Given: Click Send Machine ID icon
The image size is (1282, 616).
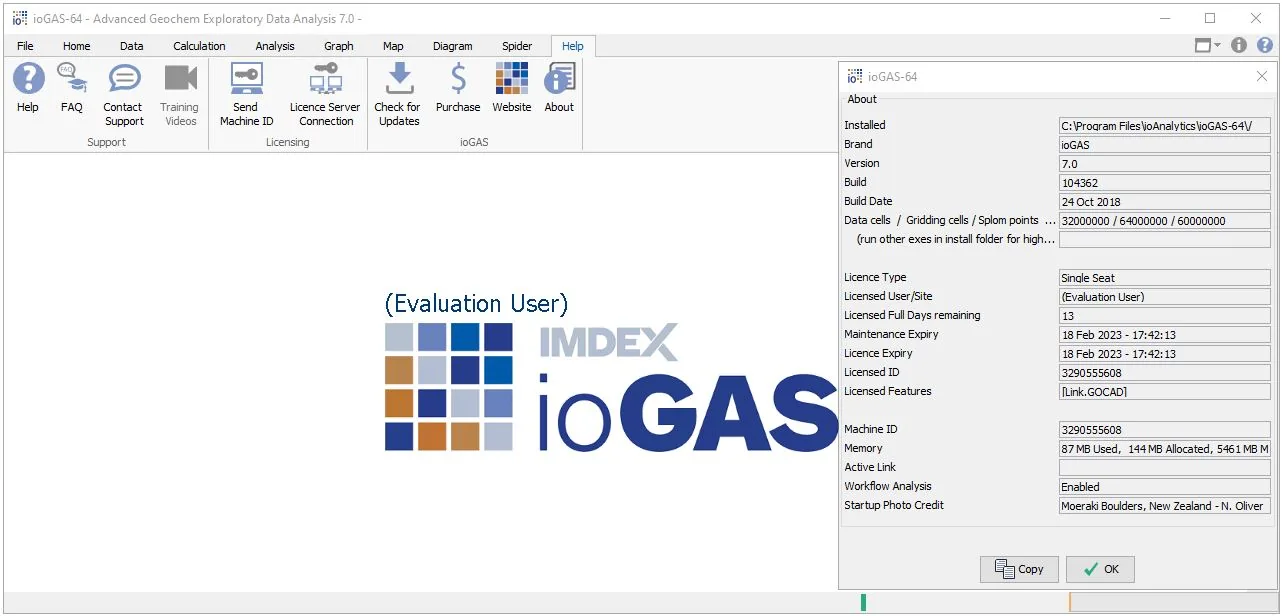Looking at the screenshot, I should coord(246,78).
